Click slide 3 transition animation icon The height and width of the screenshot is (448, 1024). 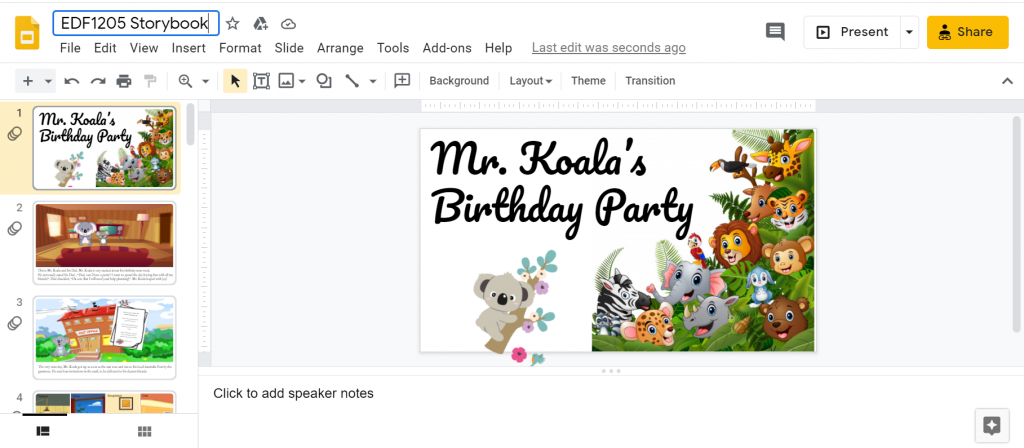pos(14,323)
